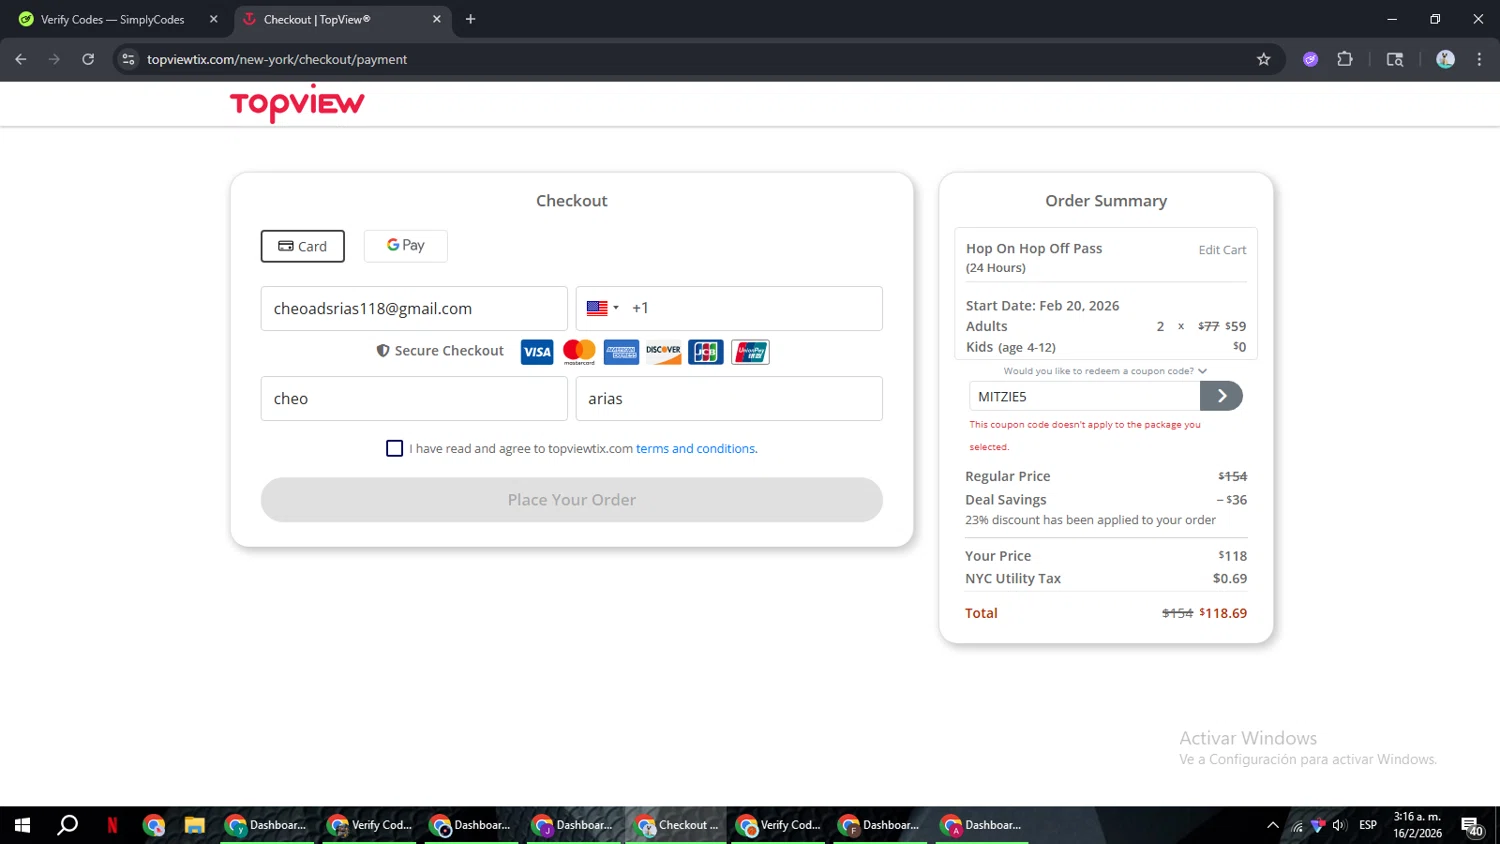
Task: Click the Deal Savings -$36 value
Action: (x=1232, y=500)
